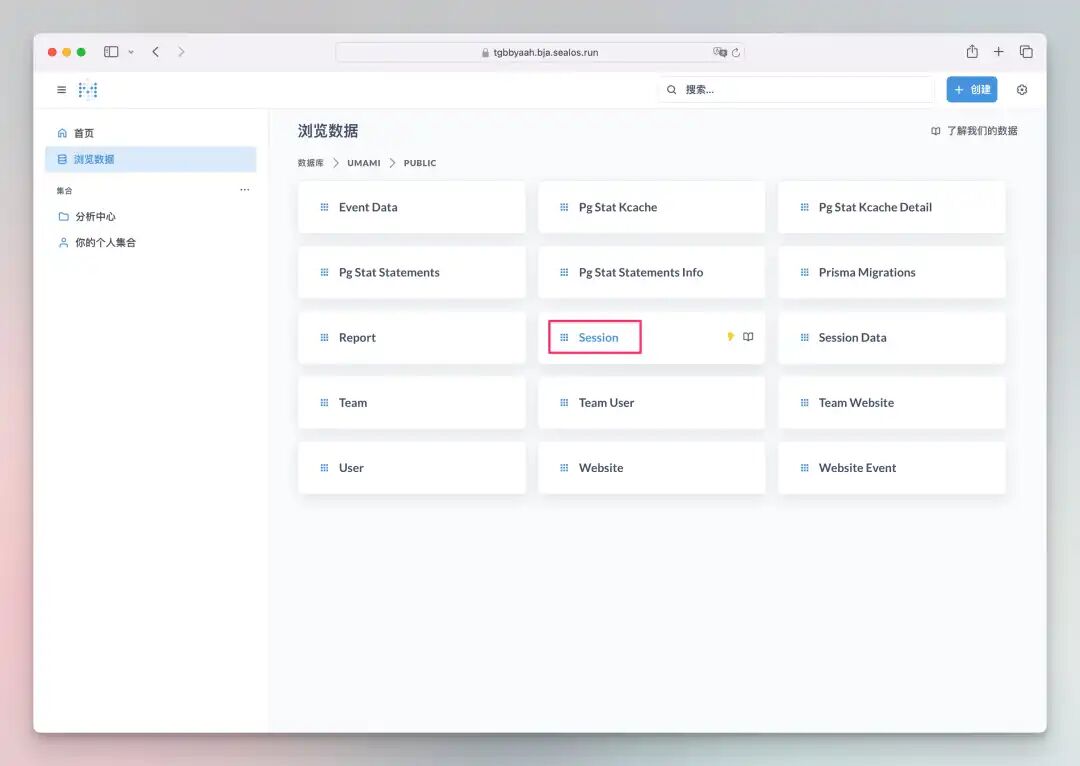Viewport: 1080px width, 766px height.
Task: Go back in Safari
Action: pos(156,52)
